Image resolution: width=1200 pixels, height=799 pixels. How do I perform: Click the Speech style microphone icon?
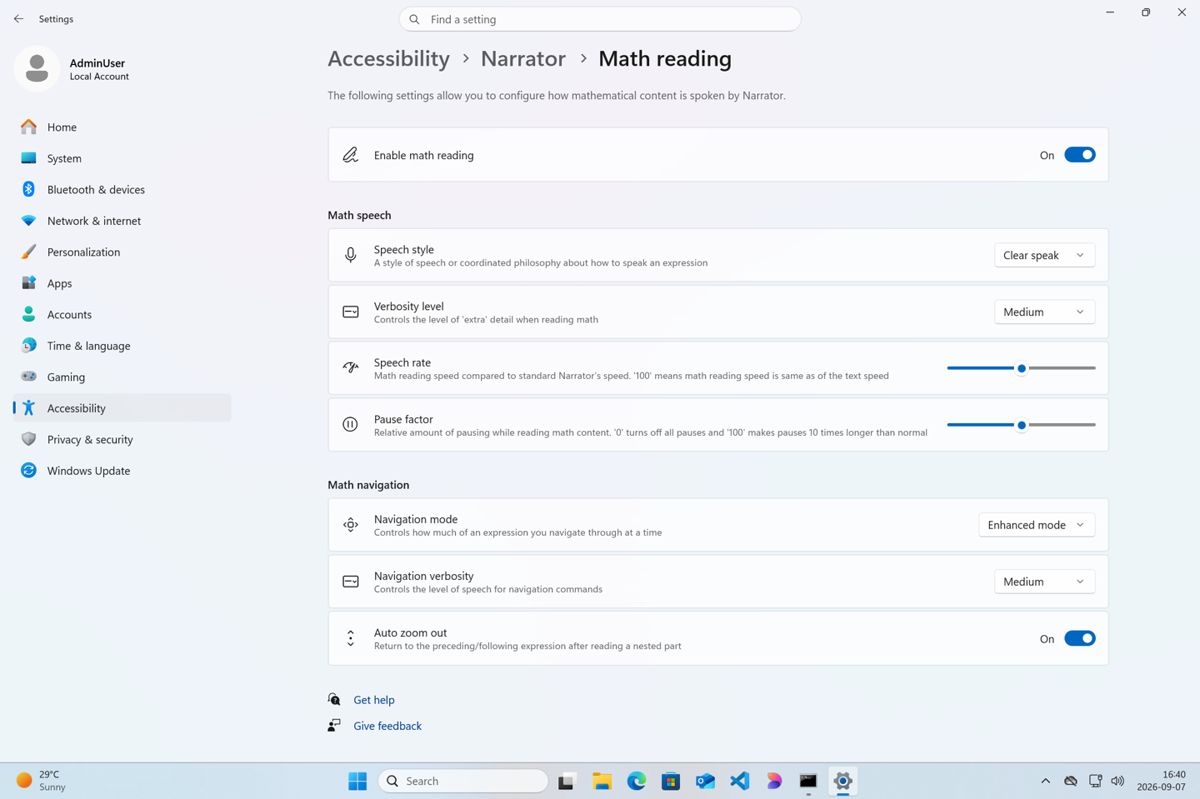350,255
